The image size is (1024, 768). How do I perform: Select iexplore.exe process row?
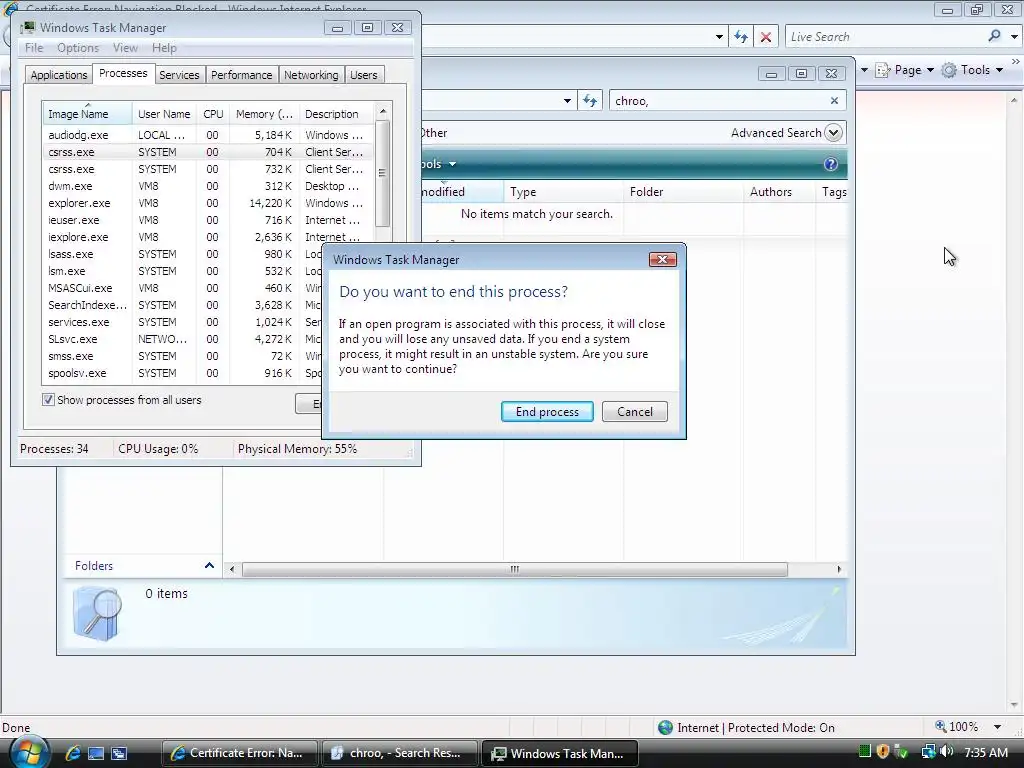[x=208, y=237]
